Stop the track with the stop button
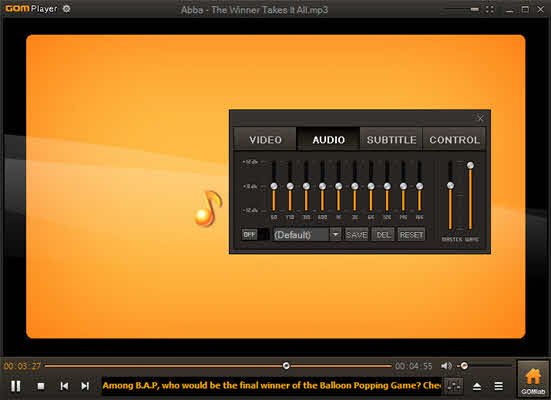The image size is (551, 400). pyautogui.click(x=41, y=386)
